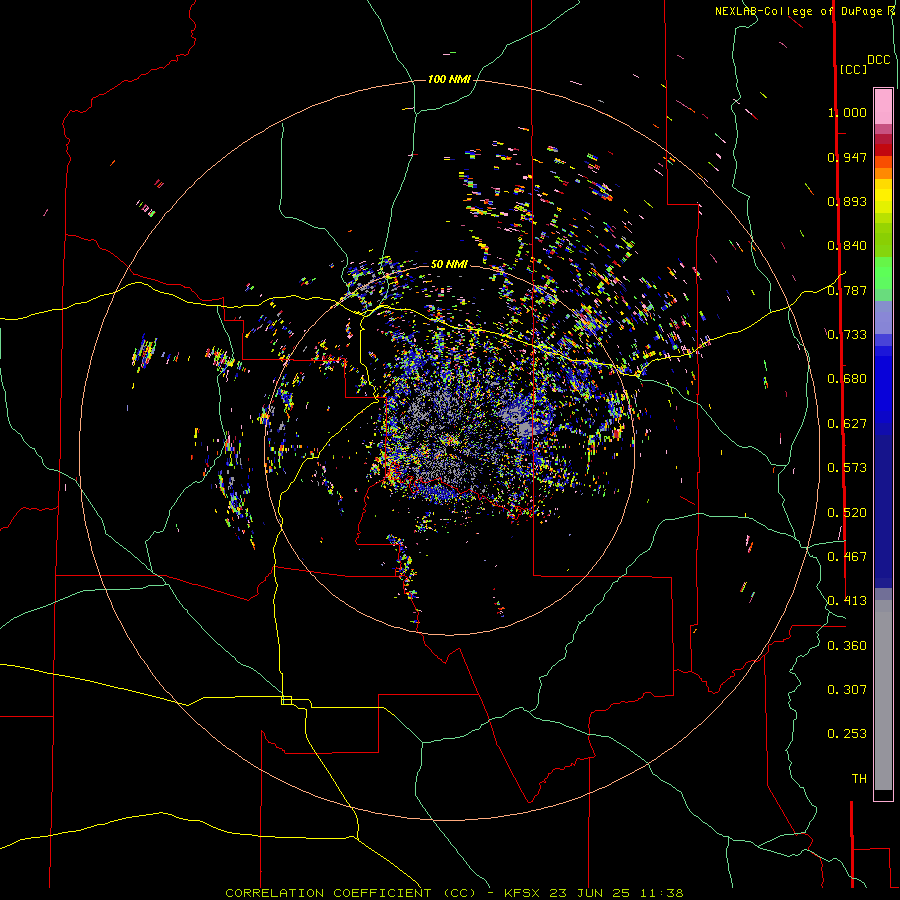Click the 0.840 scale value
The image size is (900, 900).
coord(847,246)
